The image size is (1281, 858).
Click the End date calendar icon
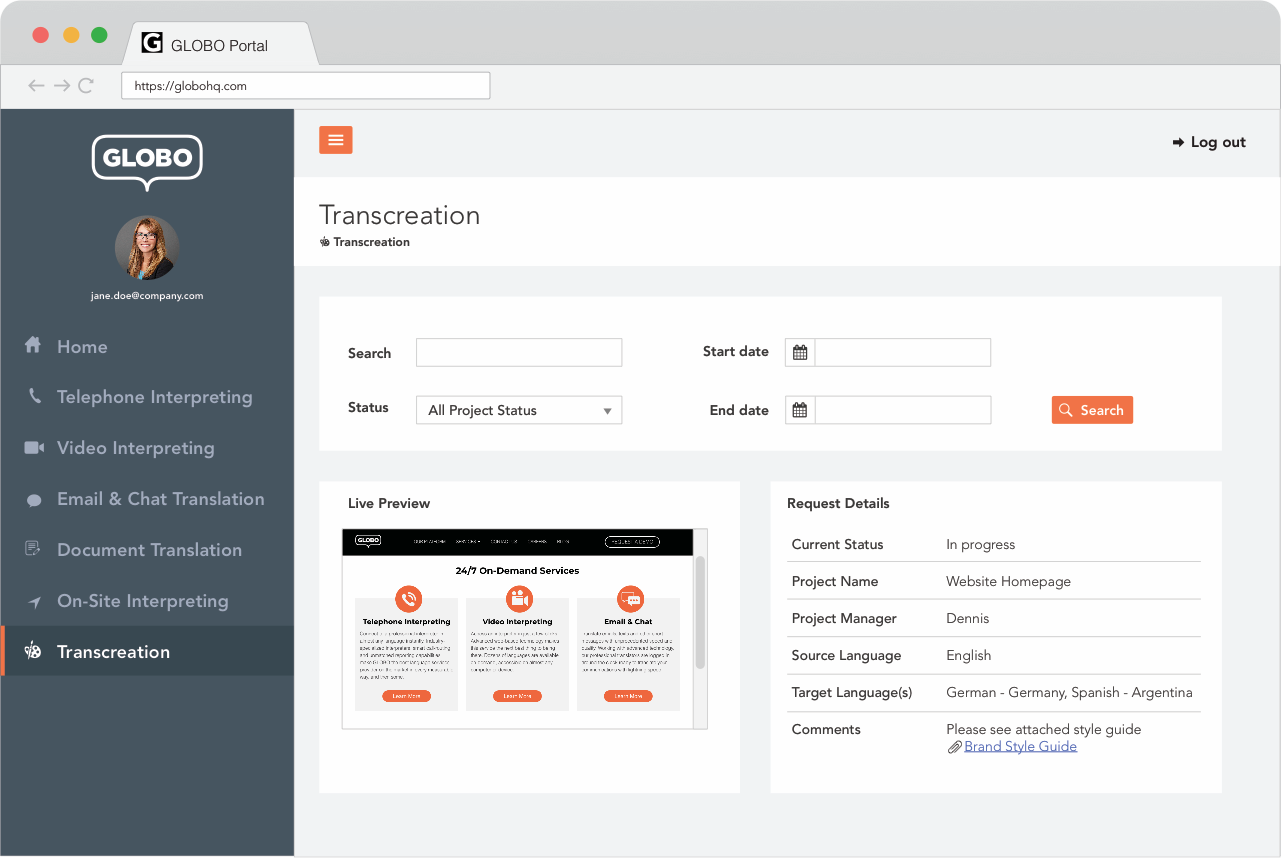tap(800, 410)
